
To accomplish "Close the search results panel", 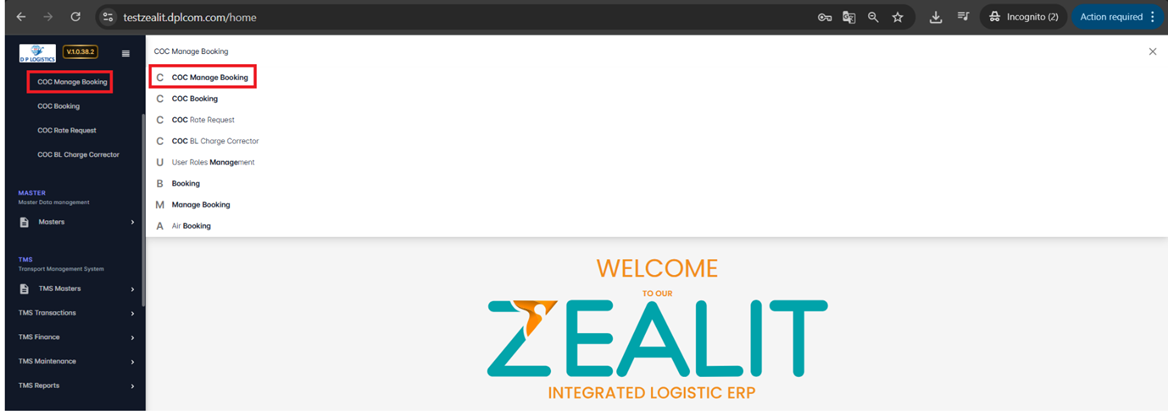I will (1152, 51).
